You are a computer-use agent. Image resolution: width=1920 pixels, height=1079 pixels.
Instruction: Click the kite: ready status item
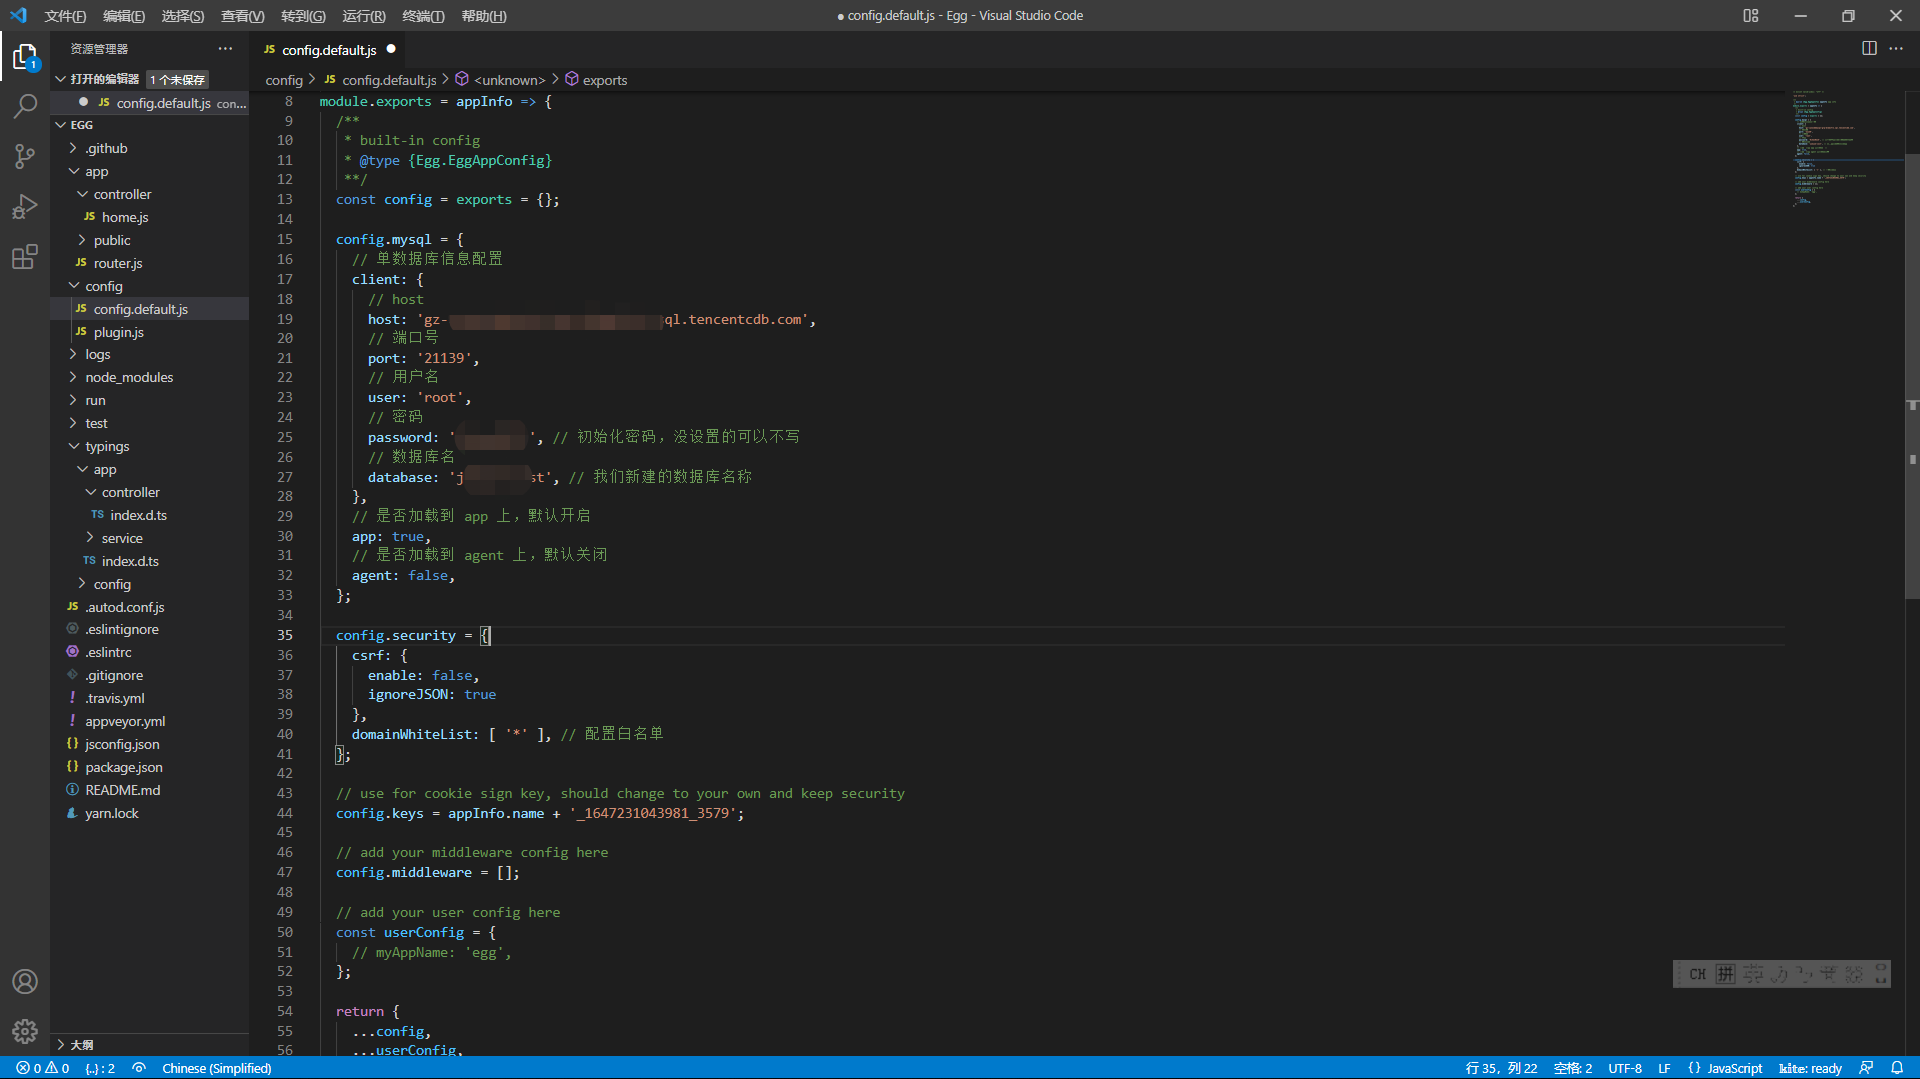point(1810,1068)
